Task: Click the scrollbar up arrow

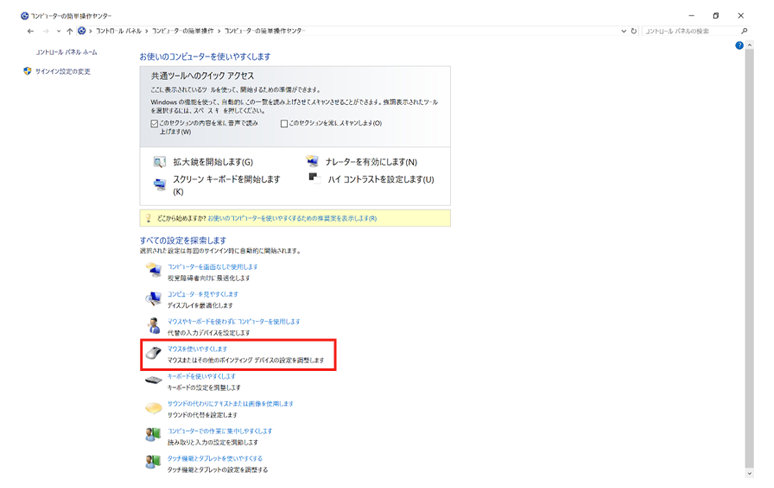Action: [x=749, y=45]
